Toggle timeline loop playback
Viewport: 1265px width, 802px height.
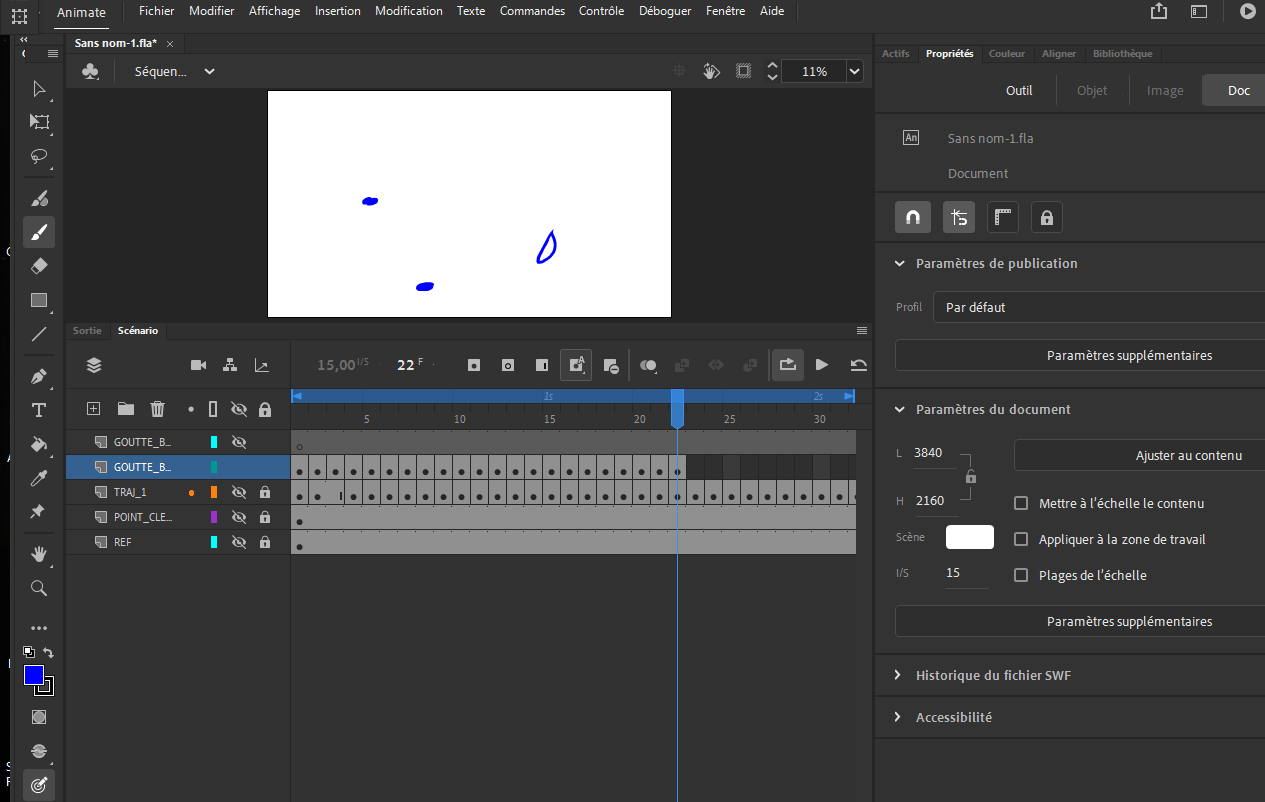[x=788, y=365]
